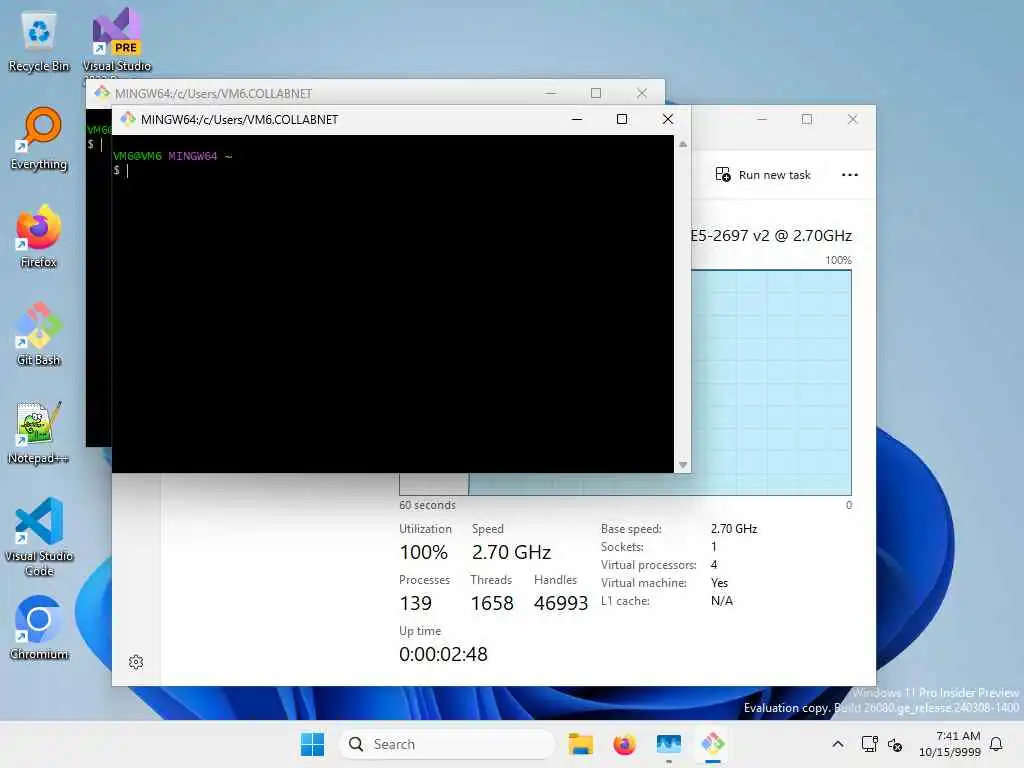Click the volume muted icon in system tray
Screen dimensions: 1024x768
[x=895, y=744]
